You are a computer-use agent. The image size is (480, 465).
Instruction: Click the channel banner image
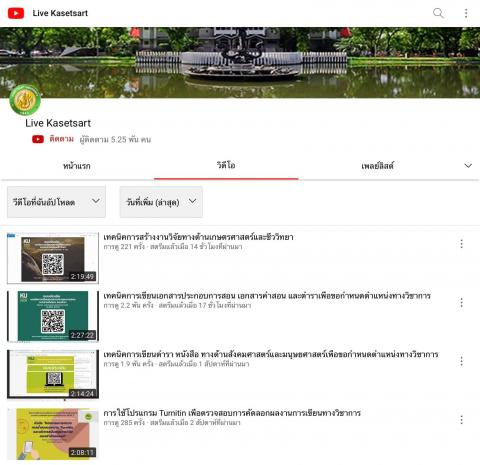[240, 62]
